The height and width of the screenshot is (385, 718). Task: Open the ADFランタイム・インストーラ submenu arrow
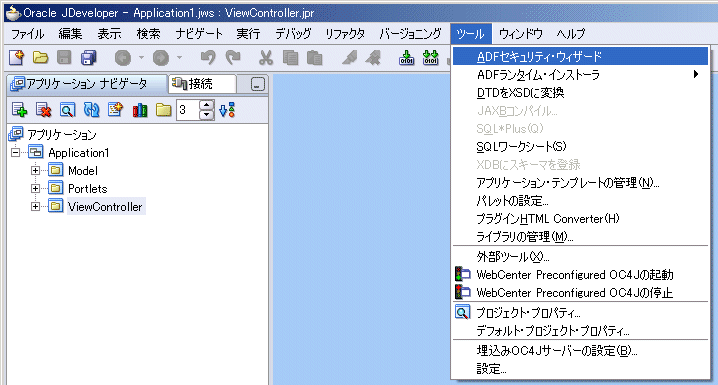click(x=696, y=74)
